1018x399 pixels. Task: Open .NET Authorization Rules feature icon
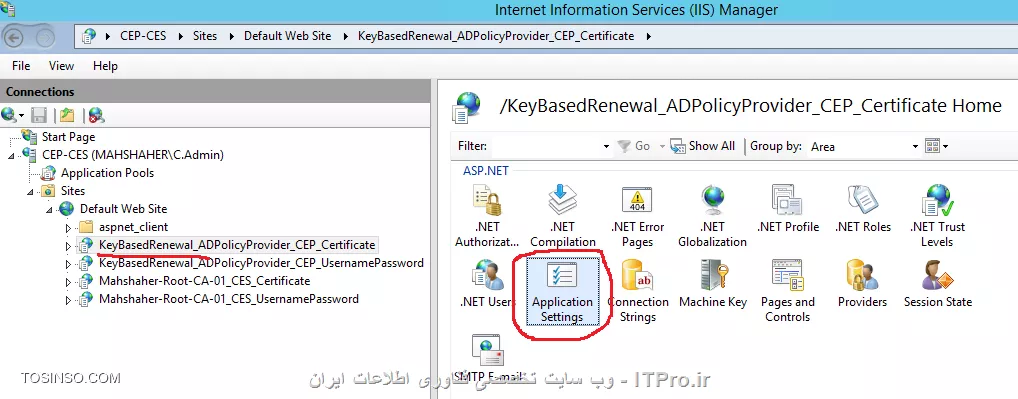point(487,216)
